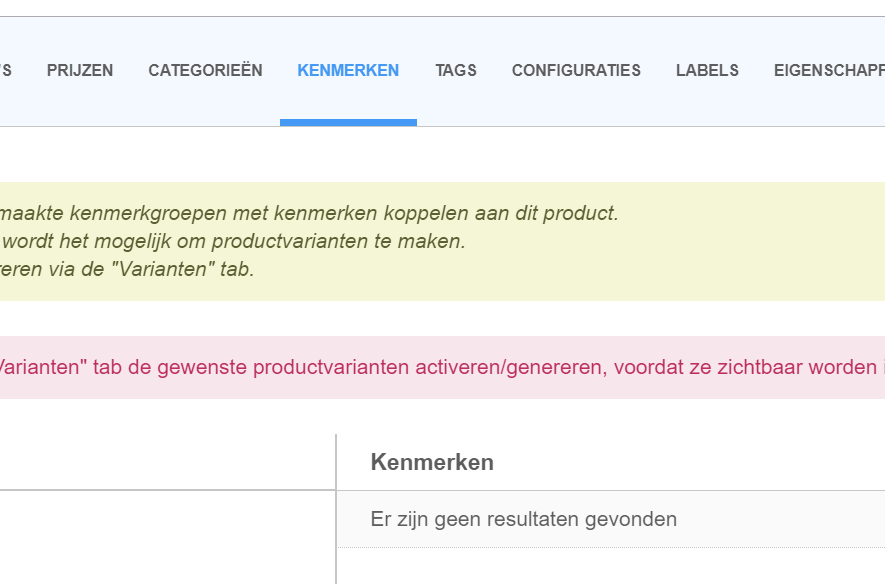Switch to the CATEGORIEËN tab
This screenshot has height=584, width=885.
(205, 70)
